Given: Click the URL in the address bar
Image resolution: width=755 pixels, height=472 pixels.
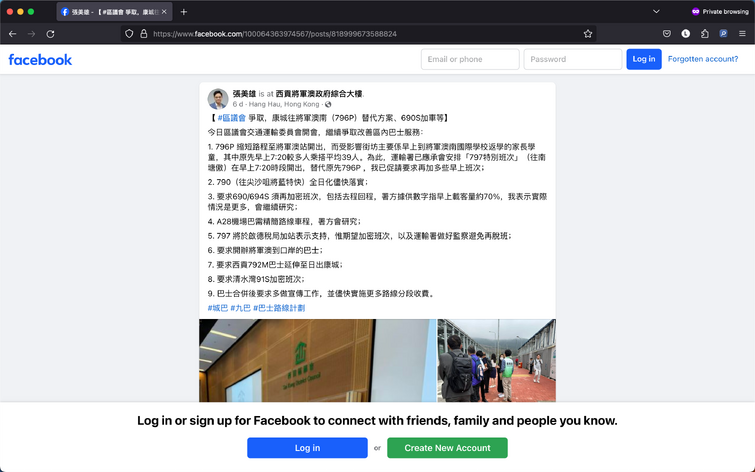Looking at the screenshot, I should [x=275, y=34].
